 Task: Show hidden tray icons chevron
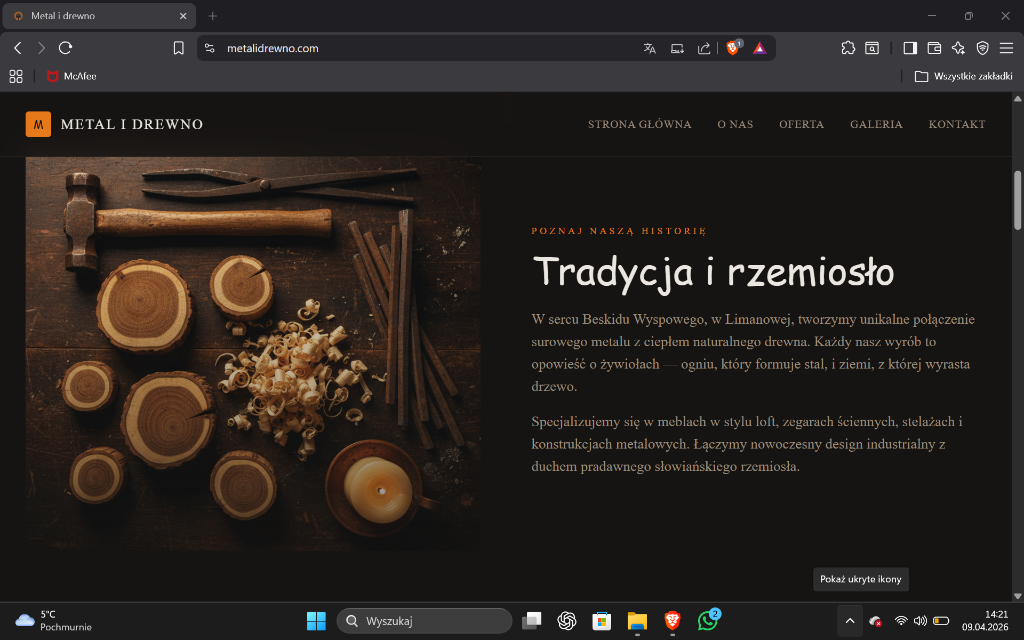coord(850,620)
